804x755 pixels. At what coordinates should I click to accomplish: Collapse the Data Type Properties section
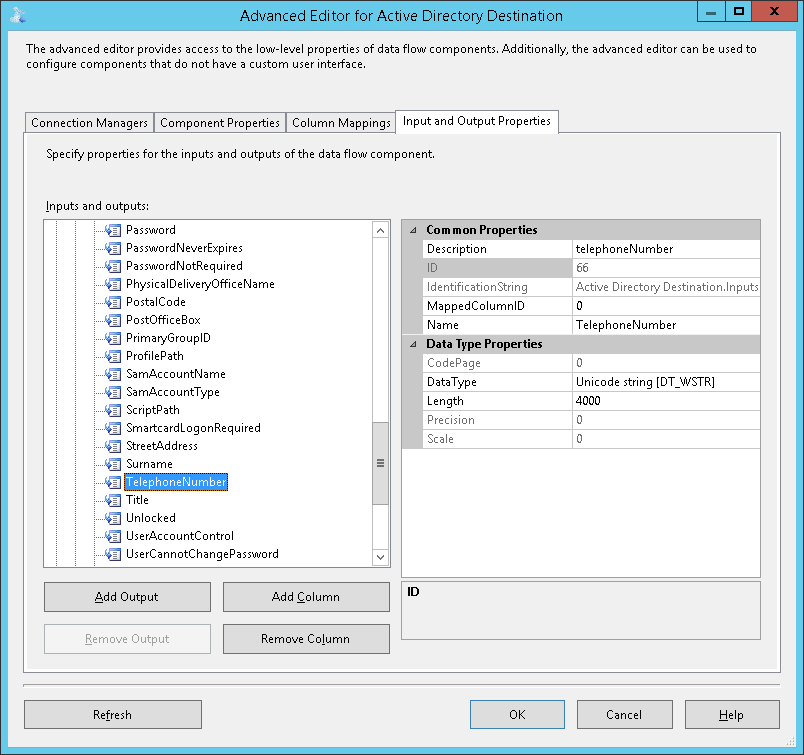413,344
